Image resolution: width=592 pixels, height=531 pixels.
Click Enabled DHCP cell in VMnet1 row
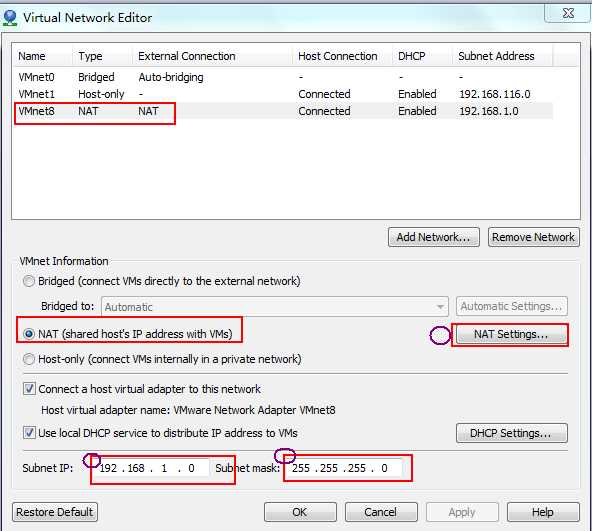417,94
